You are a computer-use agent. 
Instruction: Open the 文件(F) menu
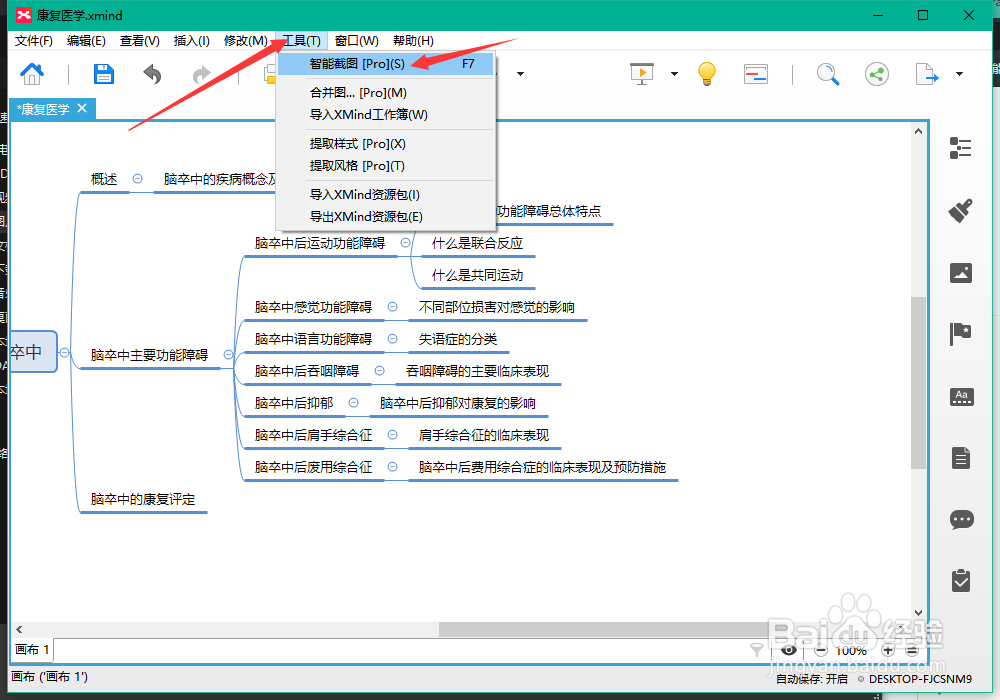(x=34, y=41)
